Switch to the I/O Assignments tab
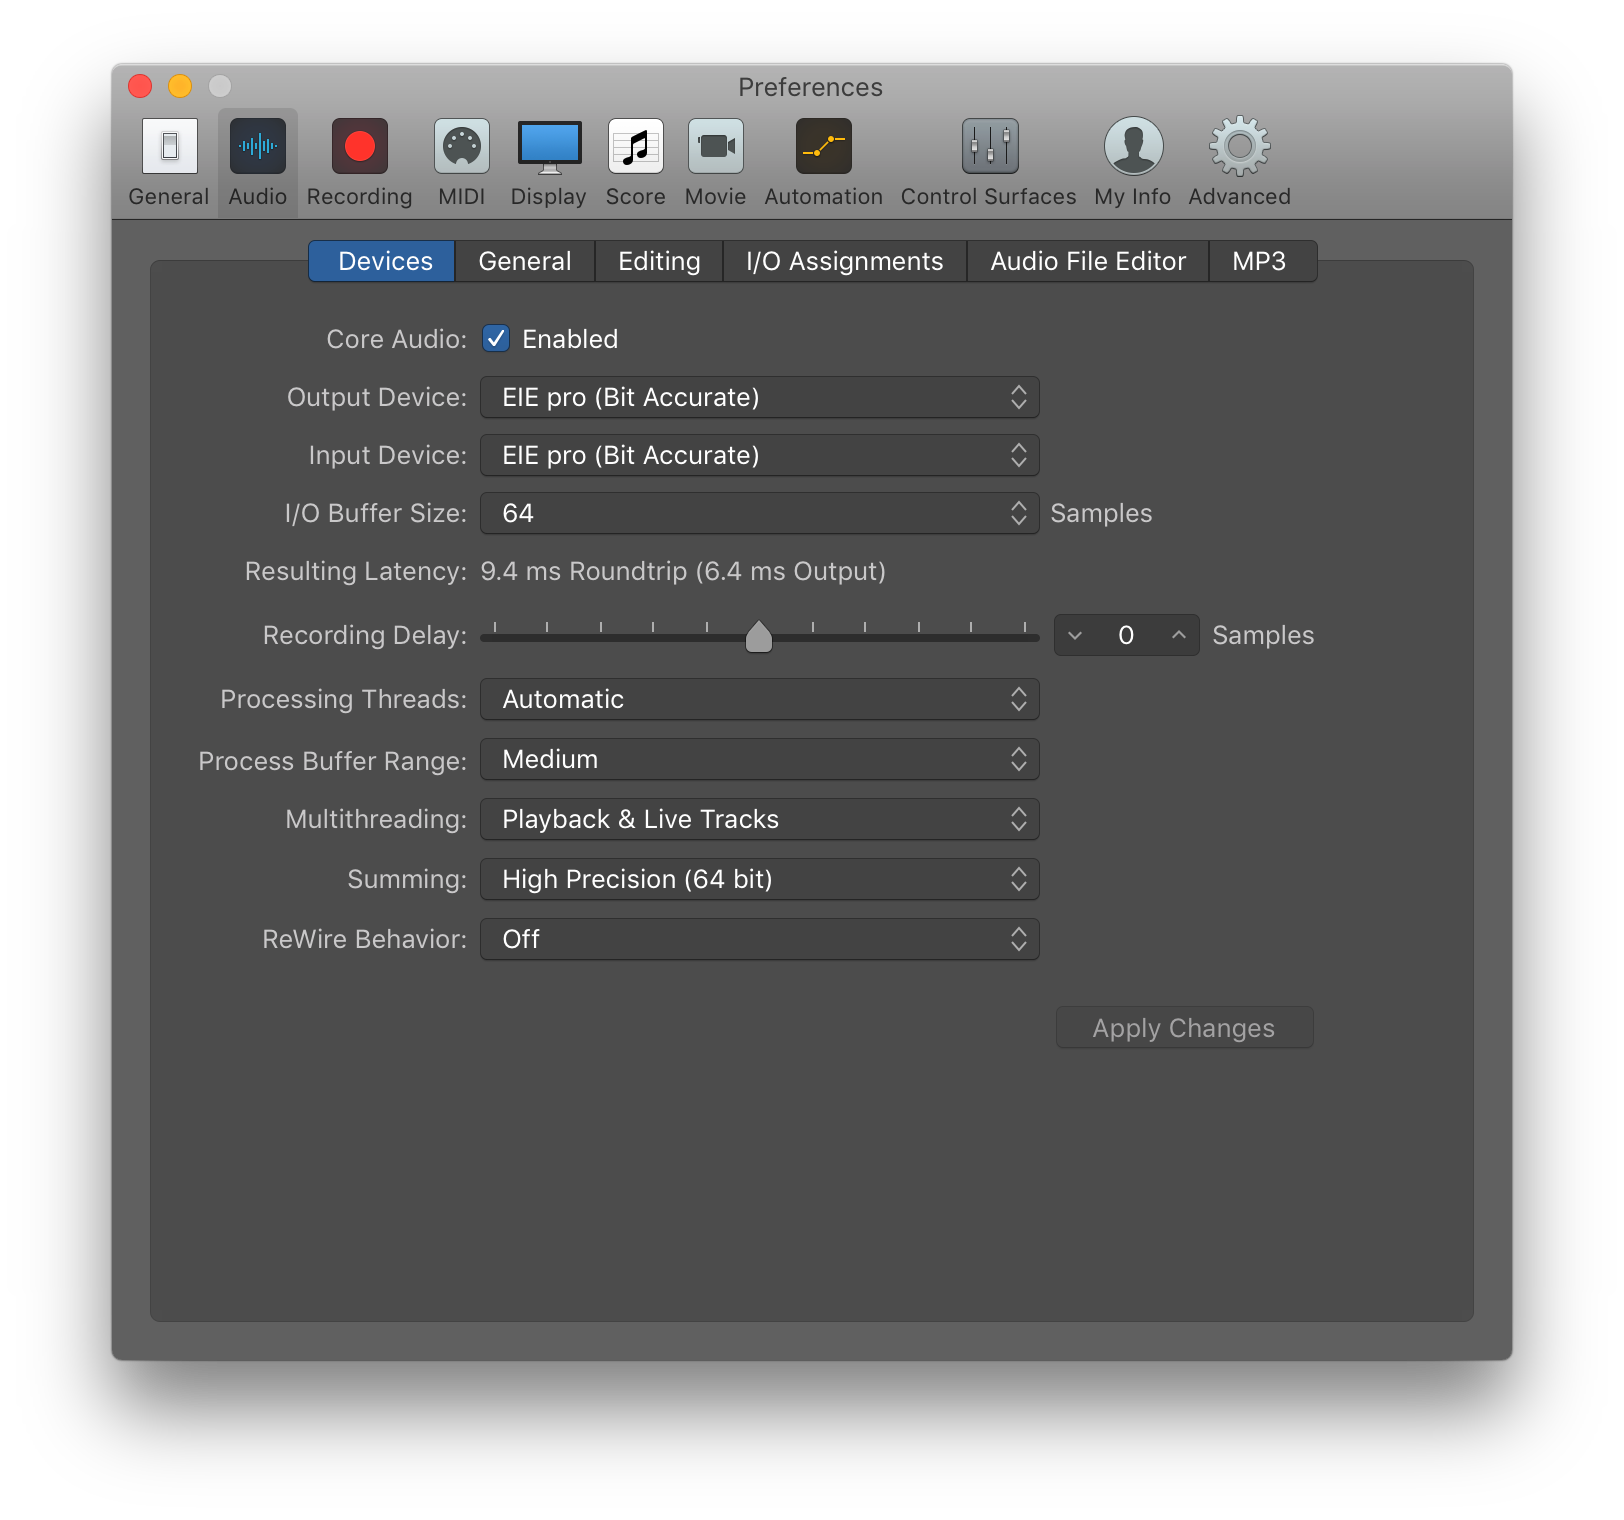Viewport: 1624px width, 1520px height. [x=844, y=261]
